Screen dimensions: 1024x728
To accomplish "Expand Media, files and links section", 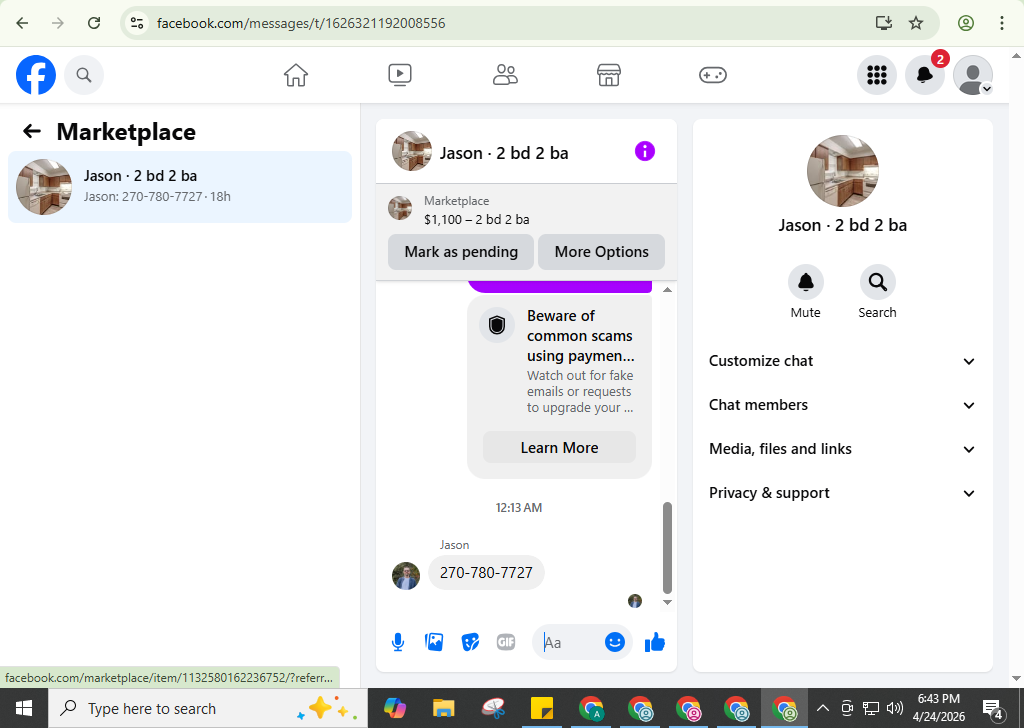I will [x=842, y=449].
